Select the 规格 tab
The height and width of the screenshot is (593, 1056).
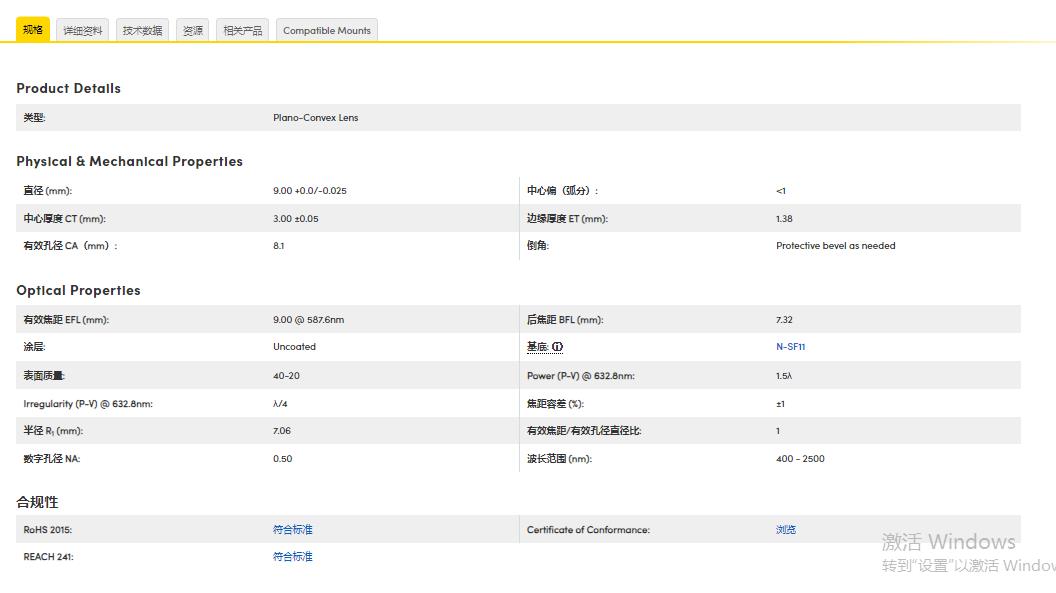pos(33,29)
